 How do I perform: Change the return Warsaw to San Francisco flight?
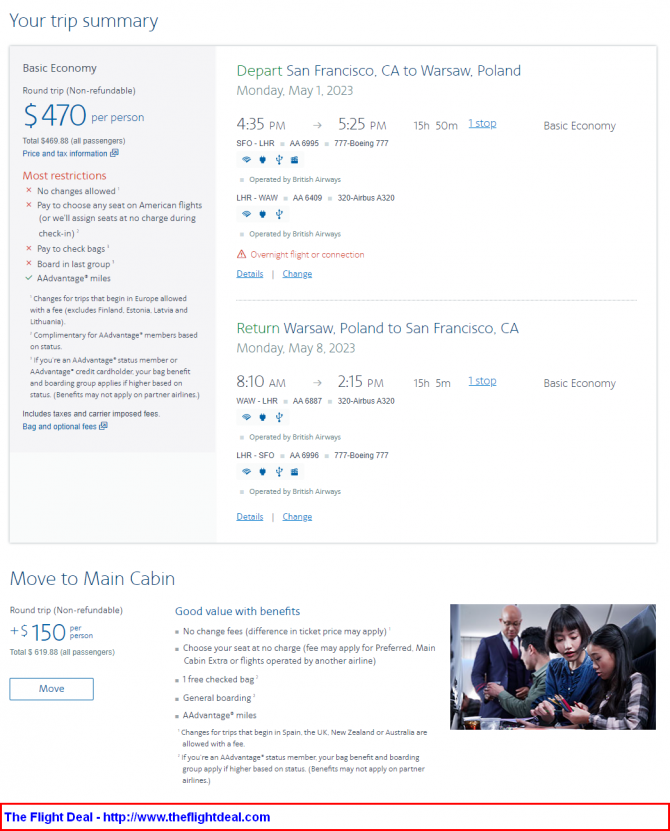pyautogui.click(x=297, y=516)
